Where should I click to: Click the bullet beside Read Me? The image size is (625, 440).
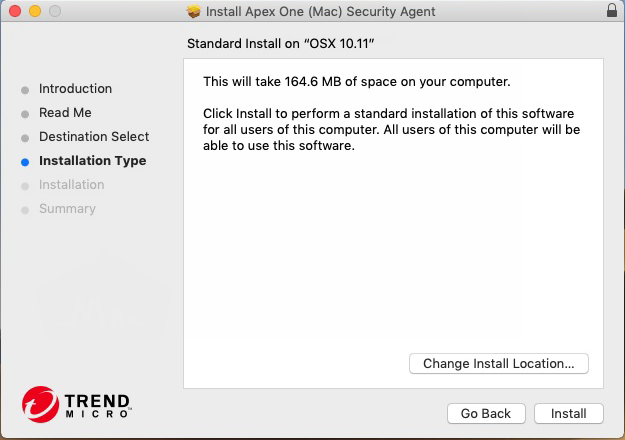25,113
